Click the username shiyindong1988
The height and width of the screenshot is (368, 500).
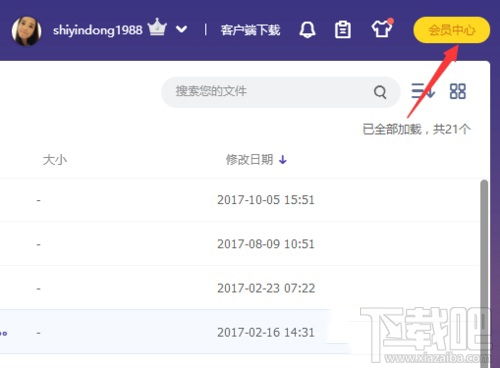coord(98,30)
